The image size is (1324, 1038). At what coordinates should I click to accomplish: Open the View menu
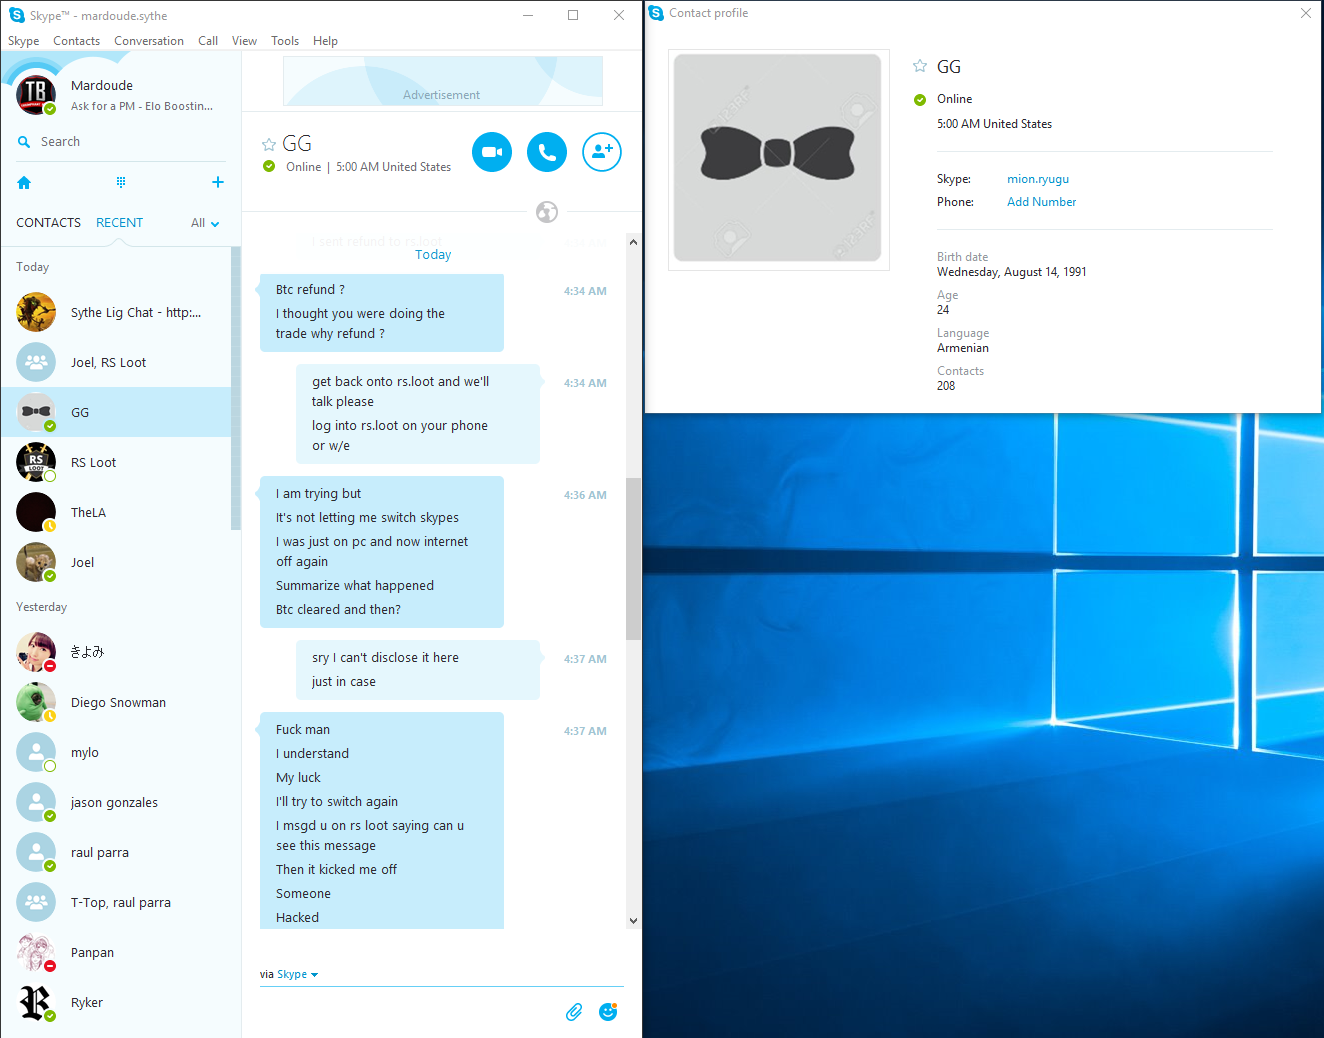tap(244, 41)
